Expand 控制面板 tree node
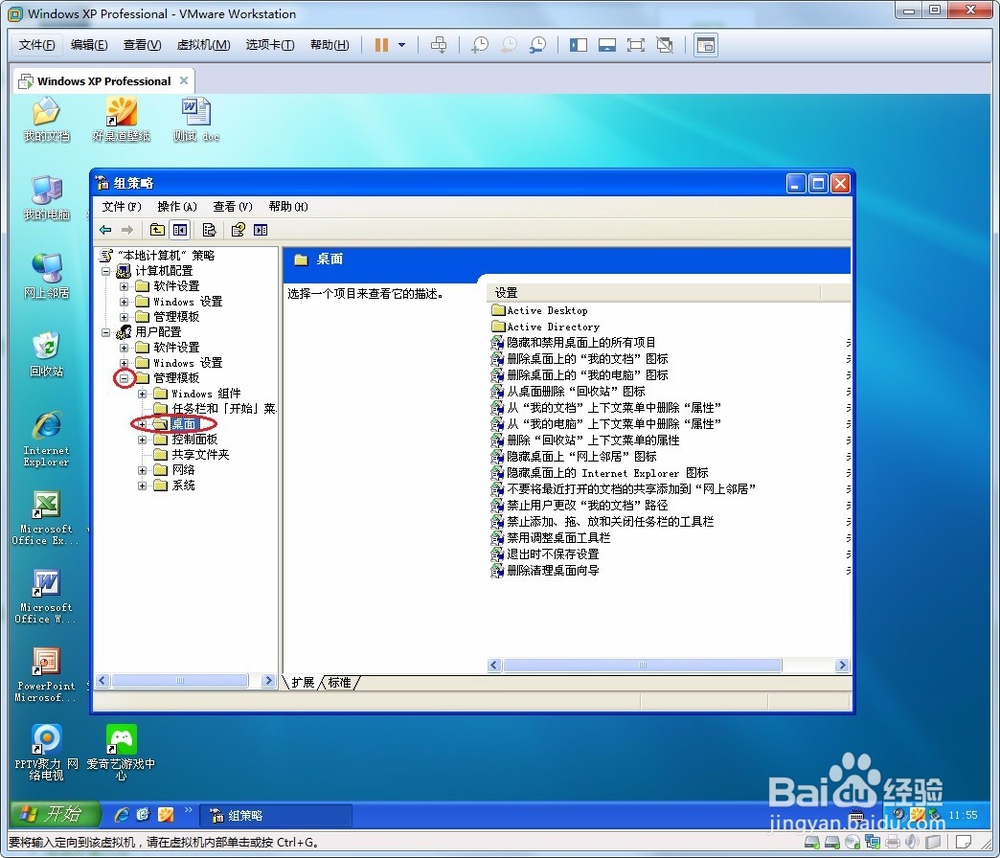This screenshot has width=1000, height=858. [143, 440]
